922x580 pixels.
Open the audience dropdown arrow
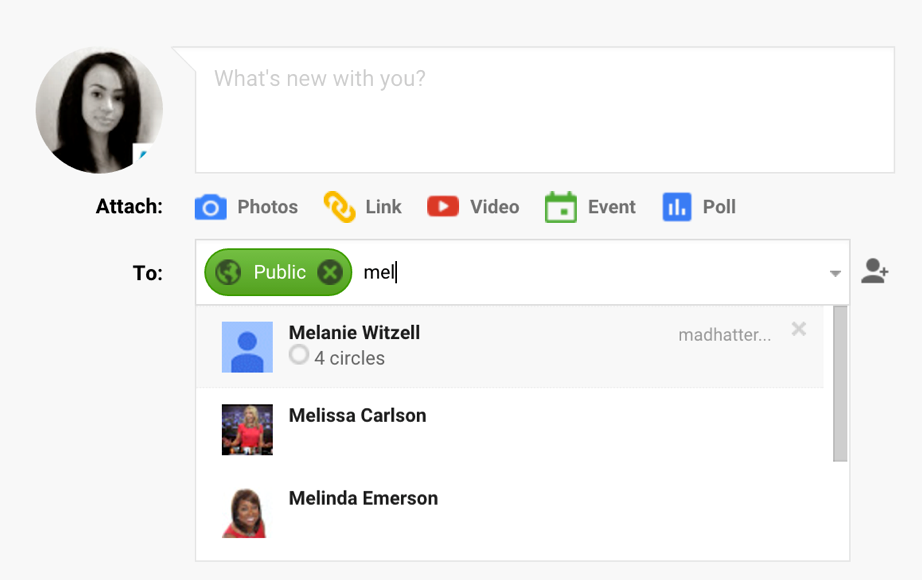pyautogui.click(x=835, y=274)
